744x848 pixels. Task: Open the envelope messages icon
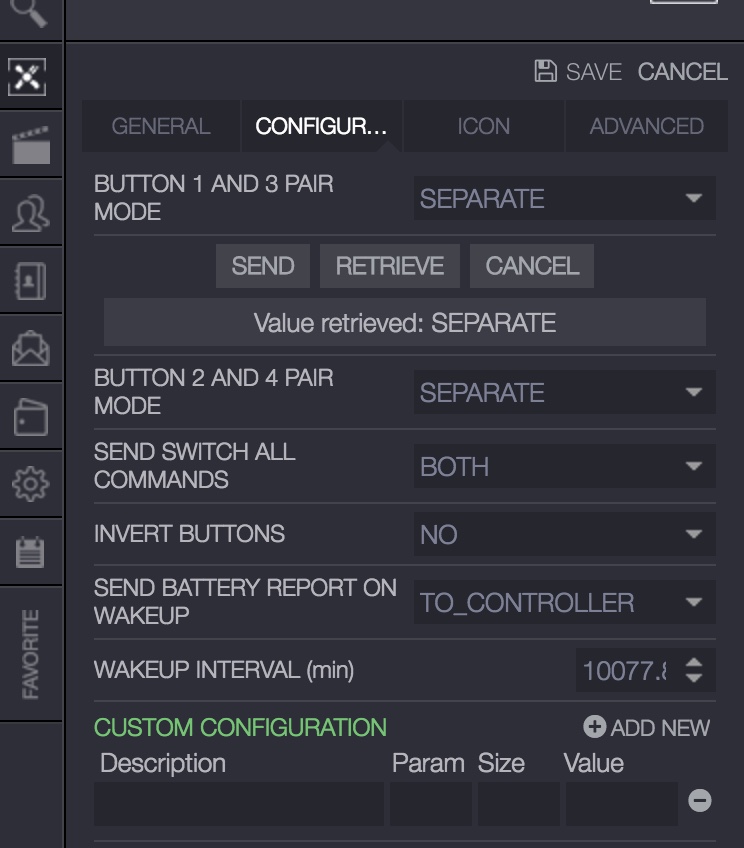(30, 348)
